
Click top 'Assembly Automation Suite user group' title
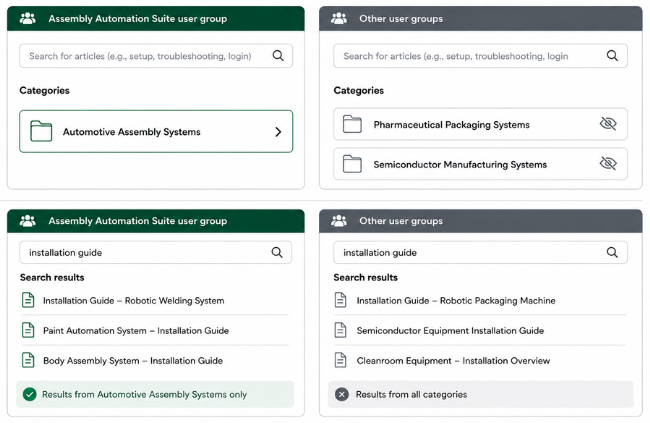(x=138, y=19)
